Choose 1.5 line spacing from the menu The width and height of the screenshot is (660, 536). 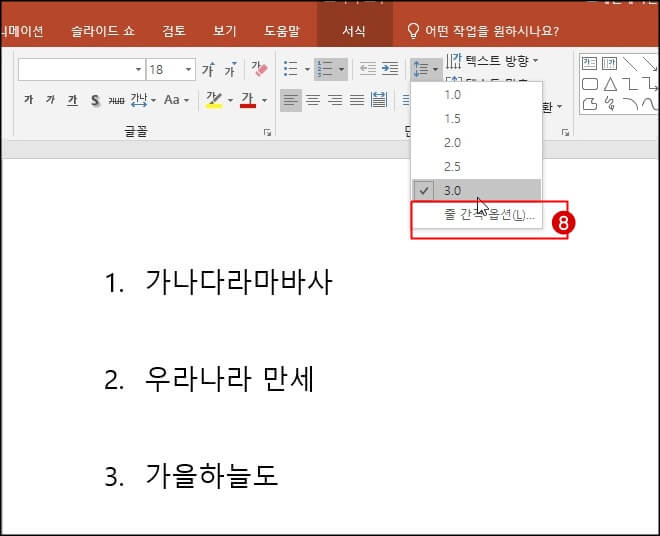click(x=476, y=119)
